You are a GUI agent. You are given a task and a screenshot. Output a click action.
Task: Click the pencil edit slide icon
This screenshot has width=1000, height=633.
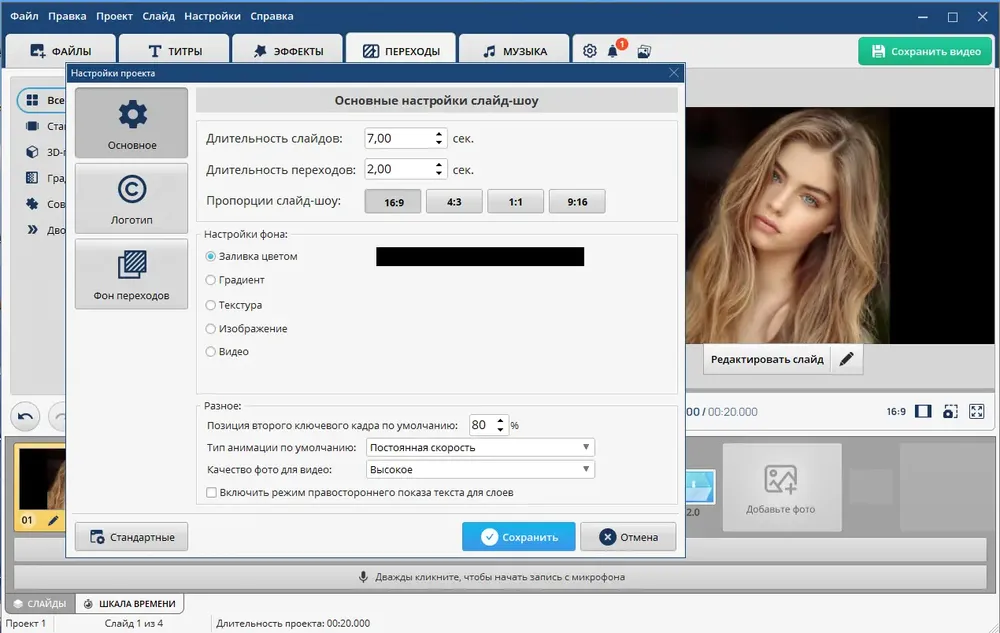[846, 360]
